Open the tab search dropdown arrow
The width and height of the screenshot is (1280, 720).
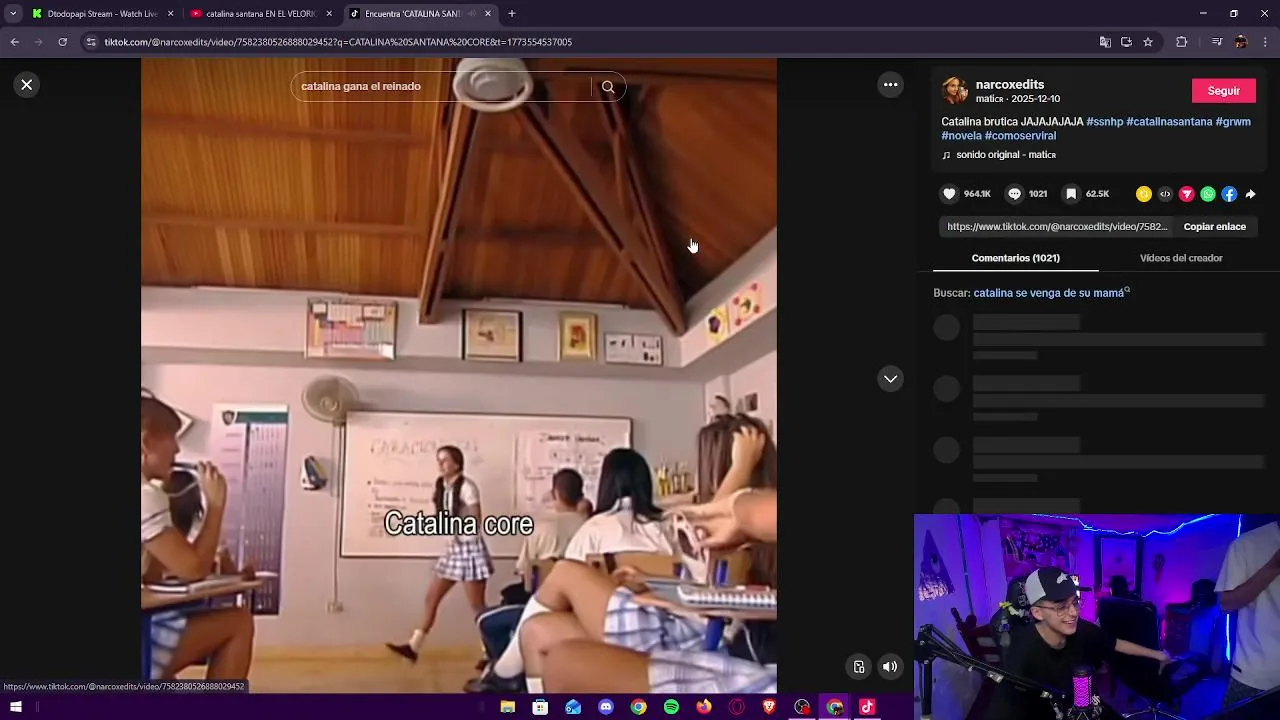(x=13, y=14)
